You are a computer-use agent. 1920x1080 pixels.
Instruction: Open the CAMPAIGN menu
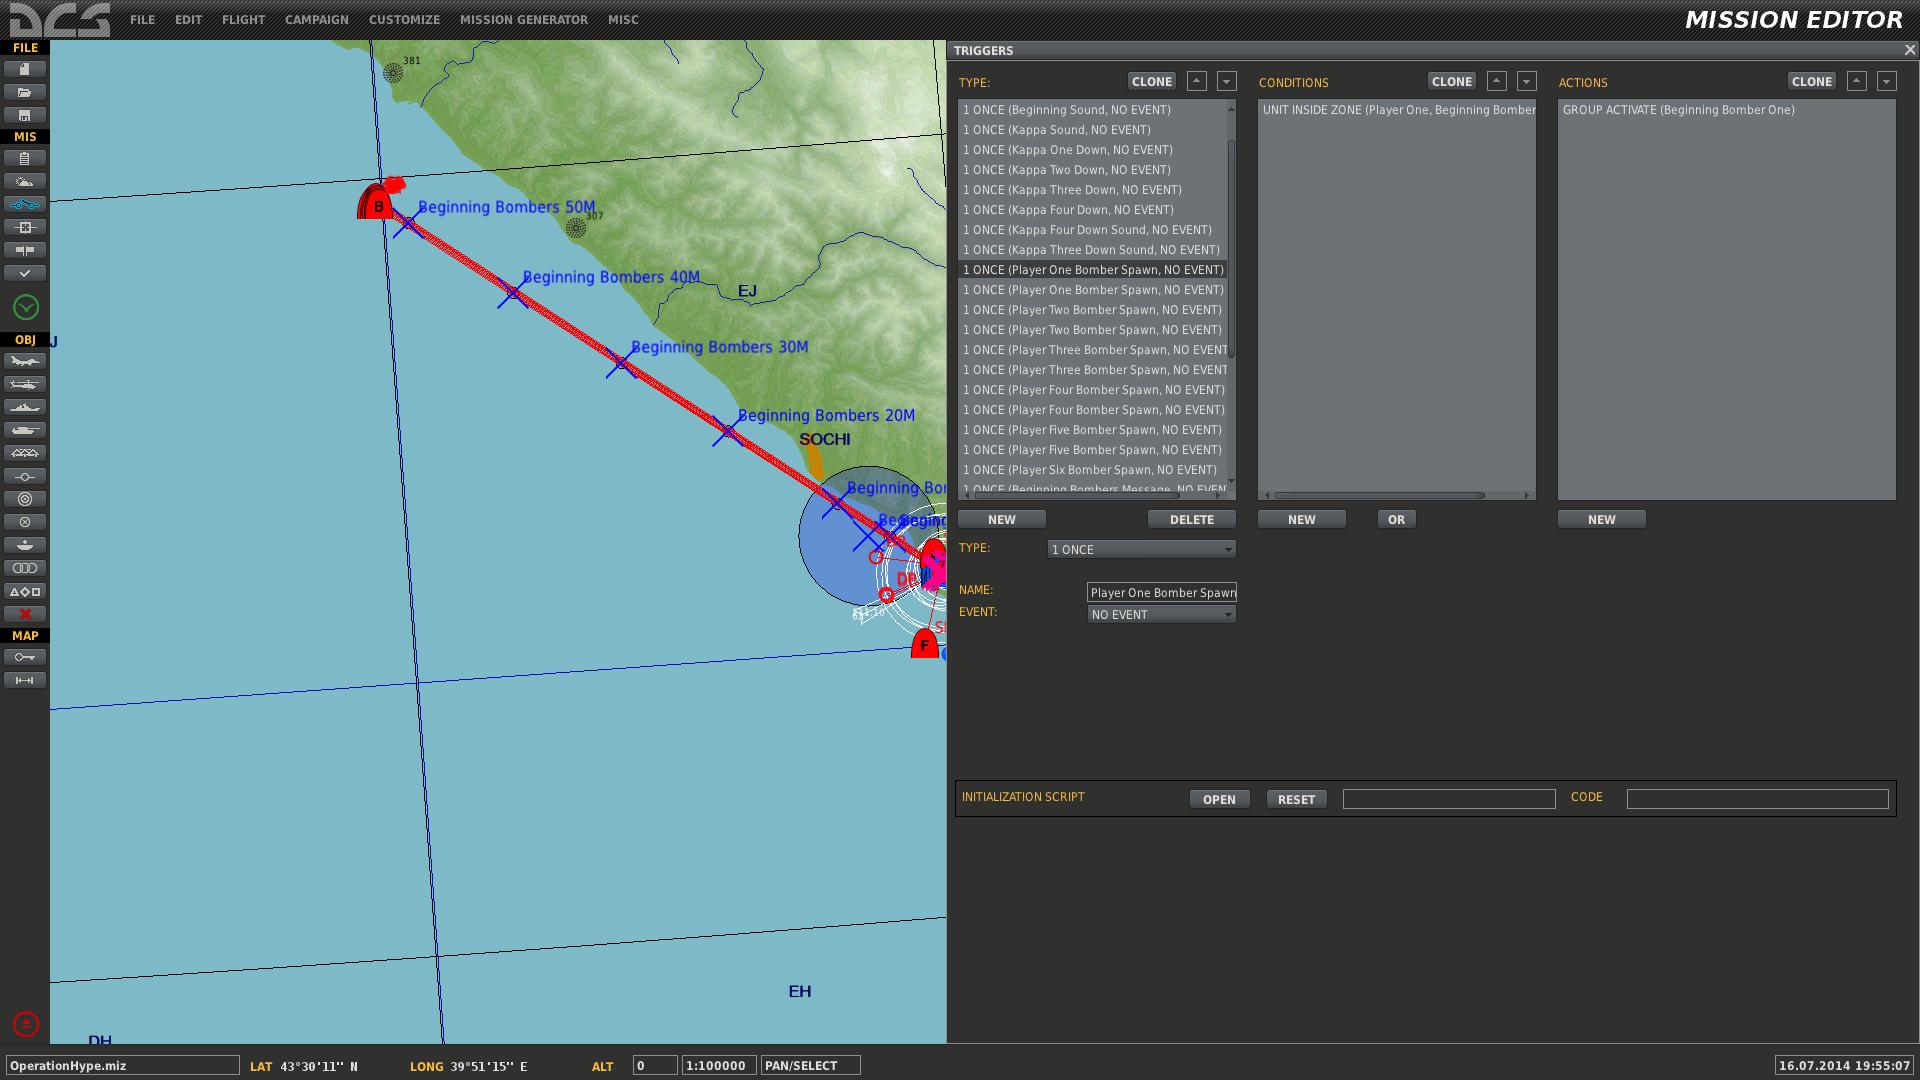tap(317, 20)
